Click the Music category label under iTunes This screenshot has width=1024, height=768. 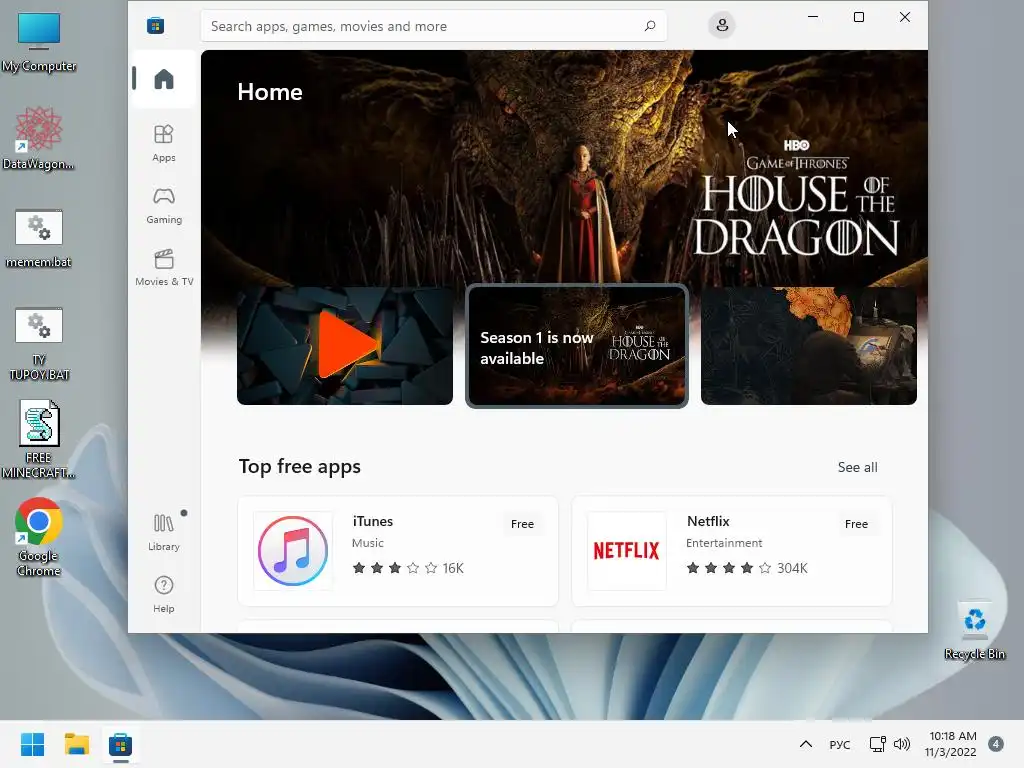click(368, 543)
